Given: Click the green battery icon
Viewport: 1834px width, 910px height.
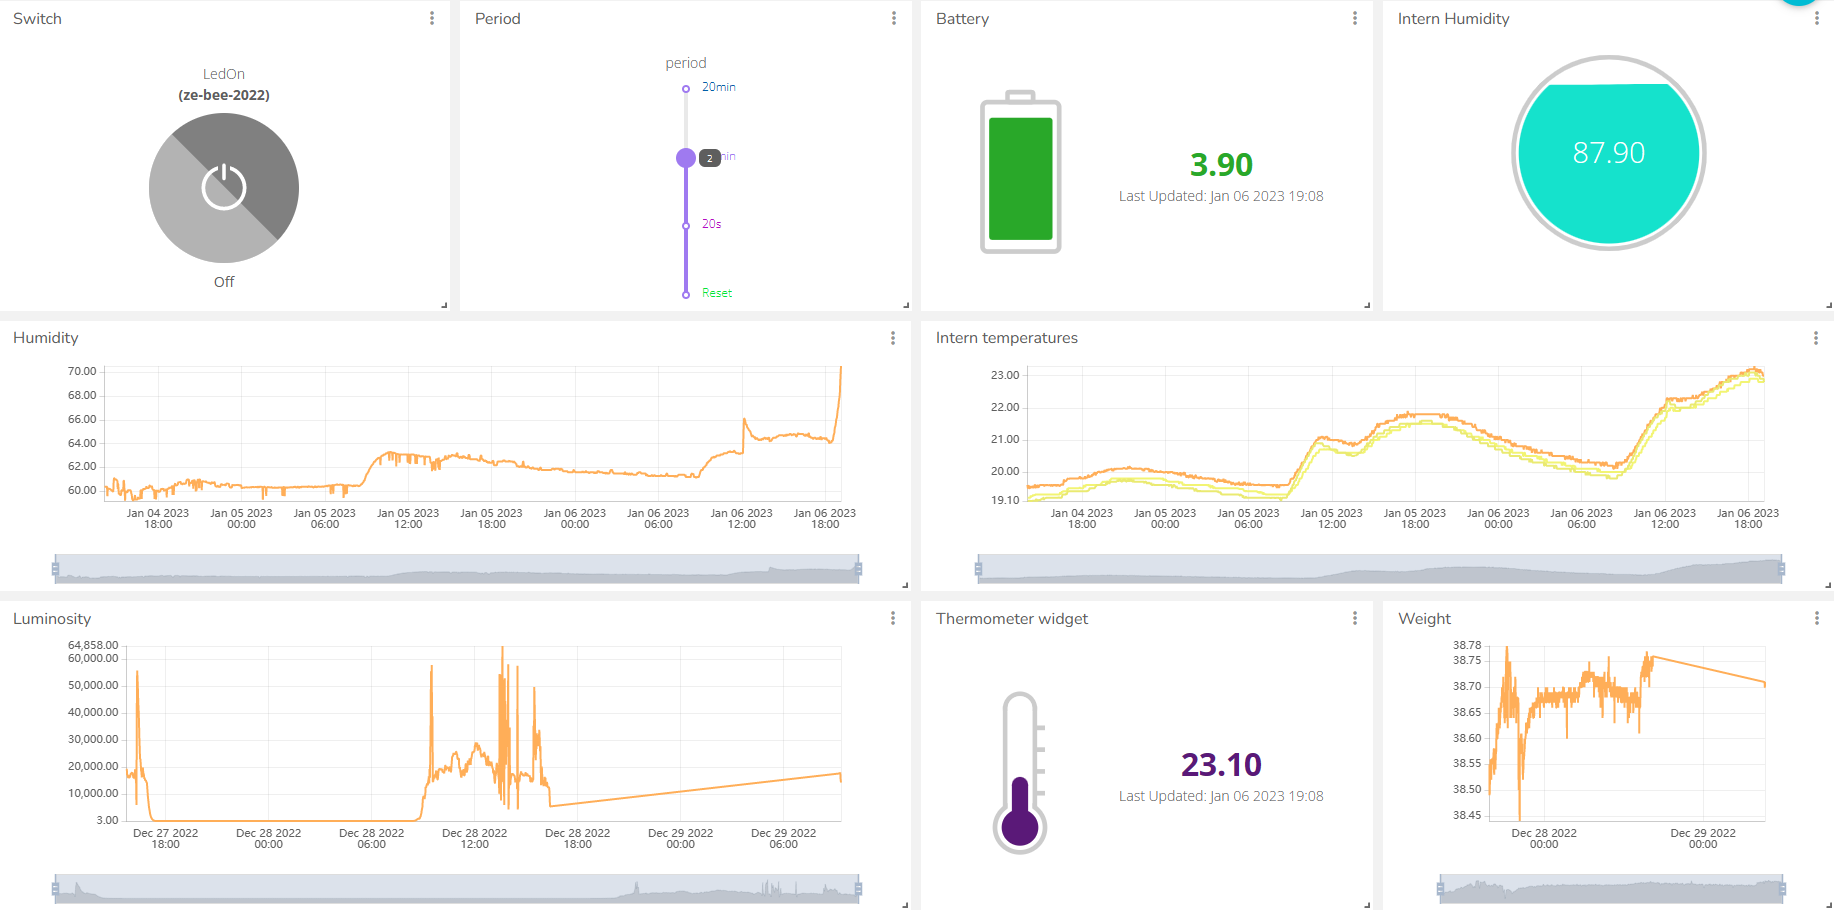Looking at the screenshot, I should [x=1021, y=172].
